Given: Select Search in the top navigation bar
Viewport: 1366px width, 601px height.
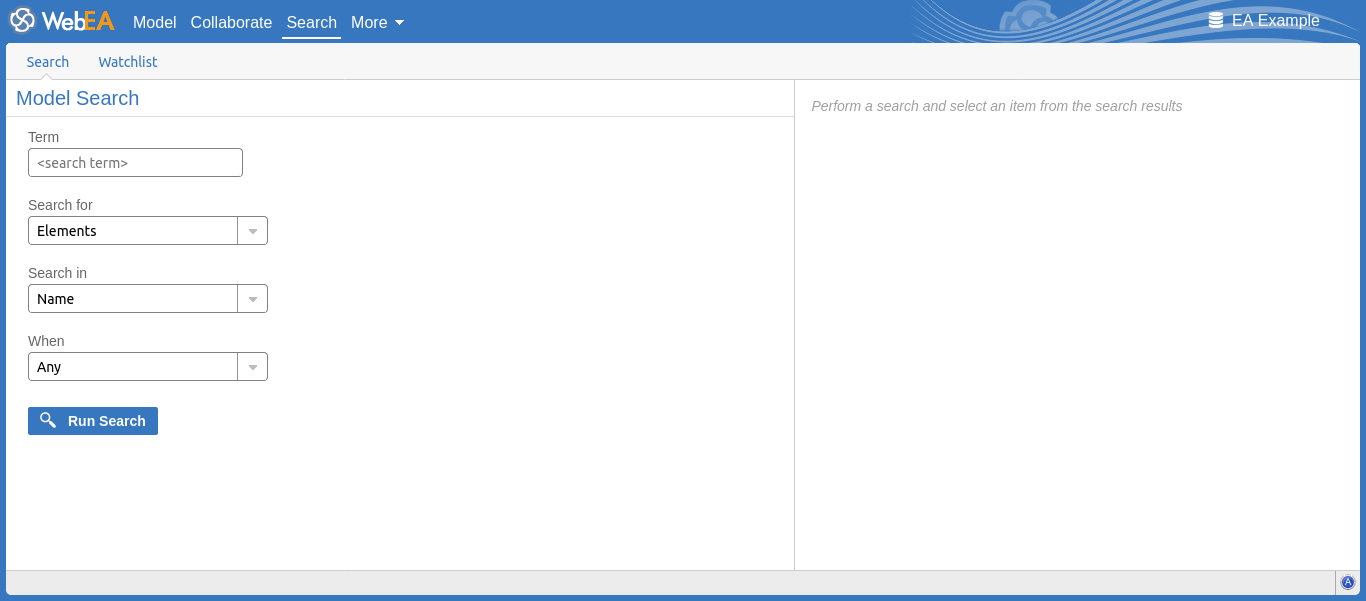Looking at the screenshot, I should click(x=311, y=22).
